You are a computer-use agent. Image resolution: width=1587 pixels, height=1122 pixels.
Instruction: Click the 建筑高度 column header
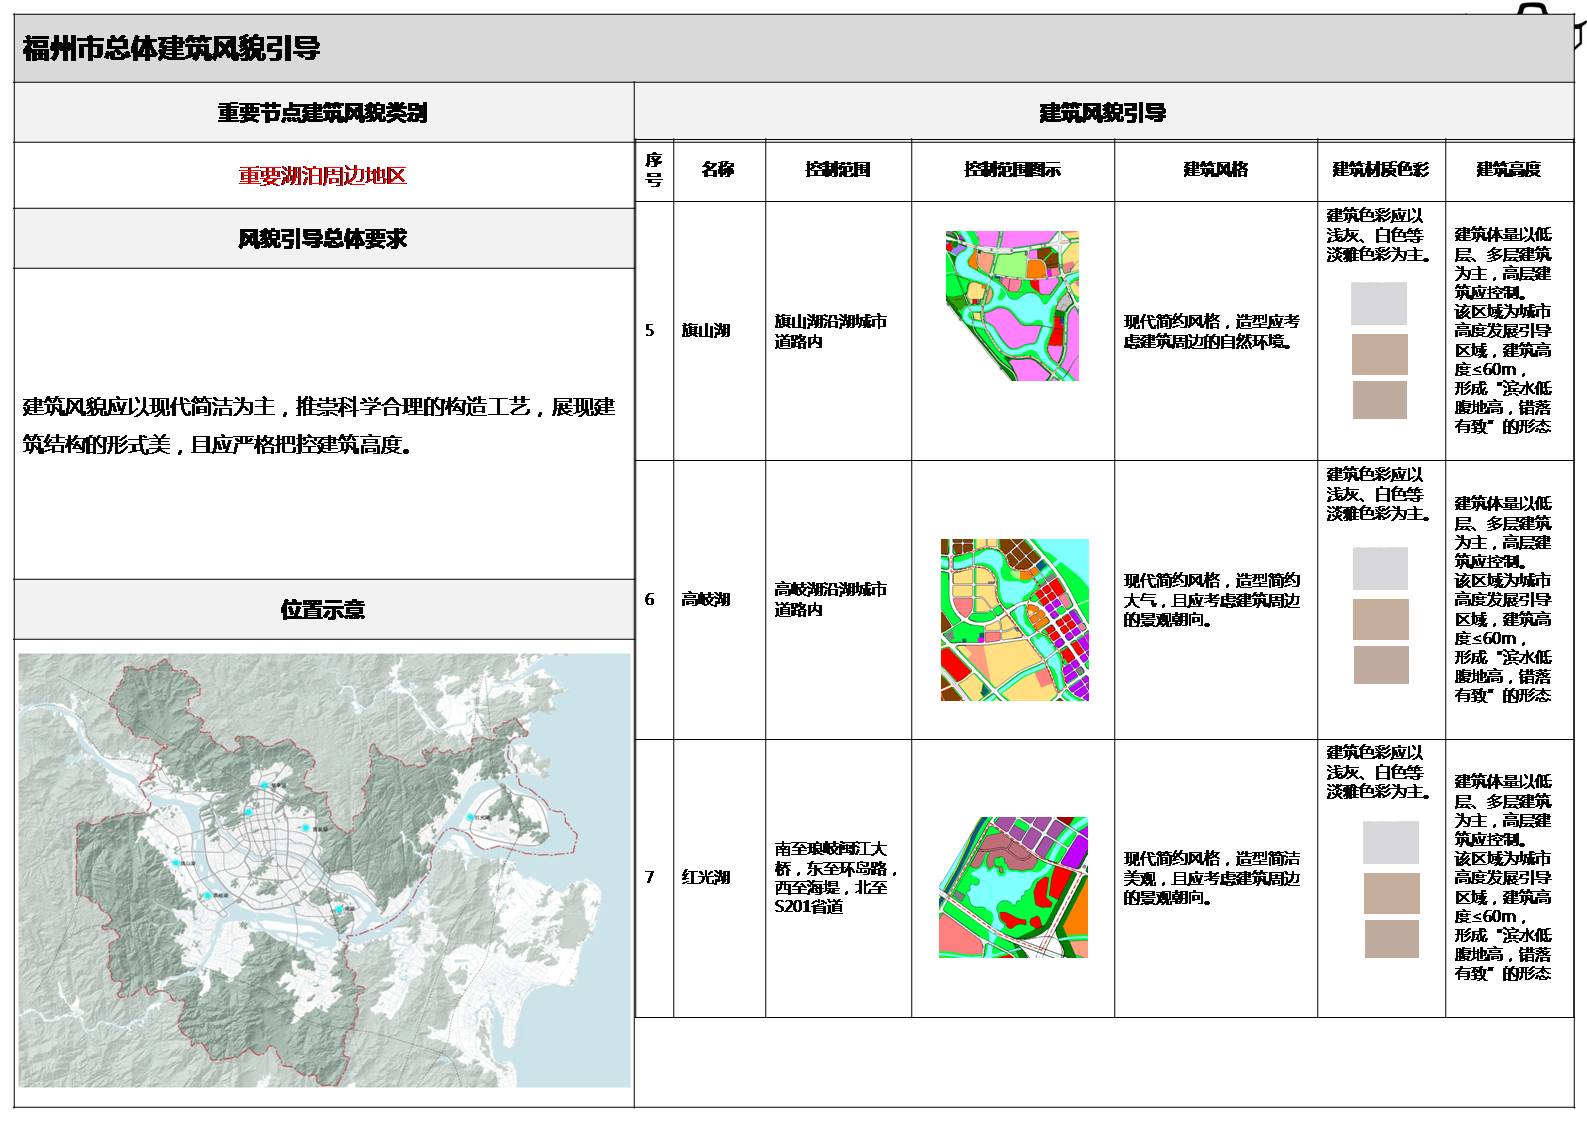coord(1508,170)
